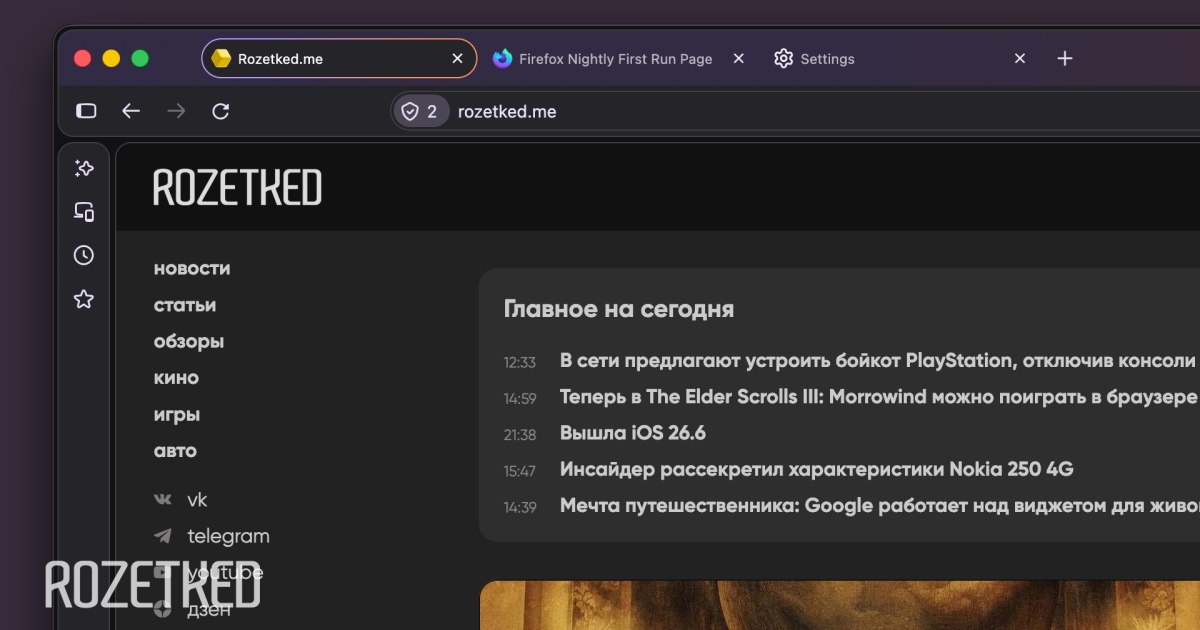Reload the rozetked.me page
The width and height of the screenshot is (1200, 630).
click(x=221, y=111)
